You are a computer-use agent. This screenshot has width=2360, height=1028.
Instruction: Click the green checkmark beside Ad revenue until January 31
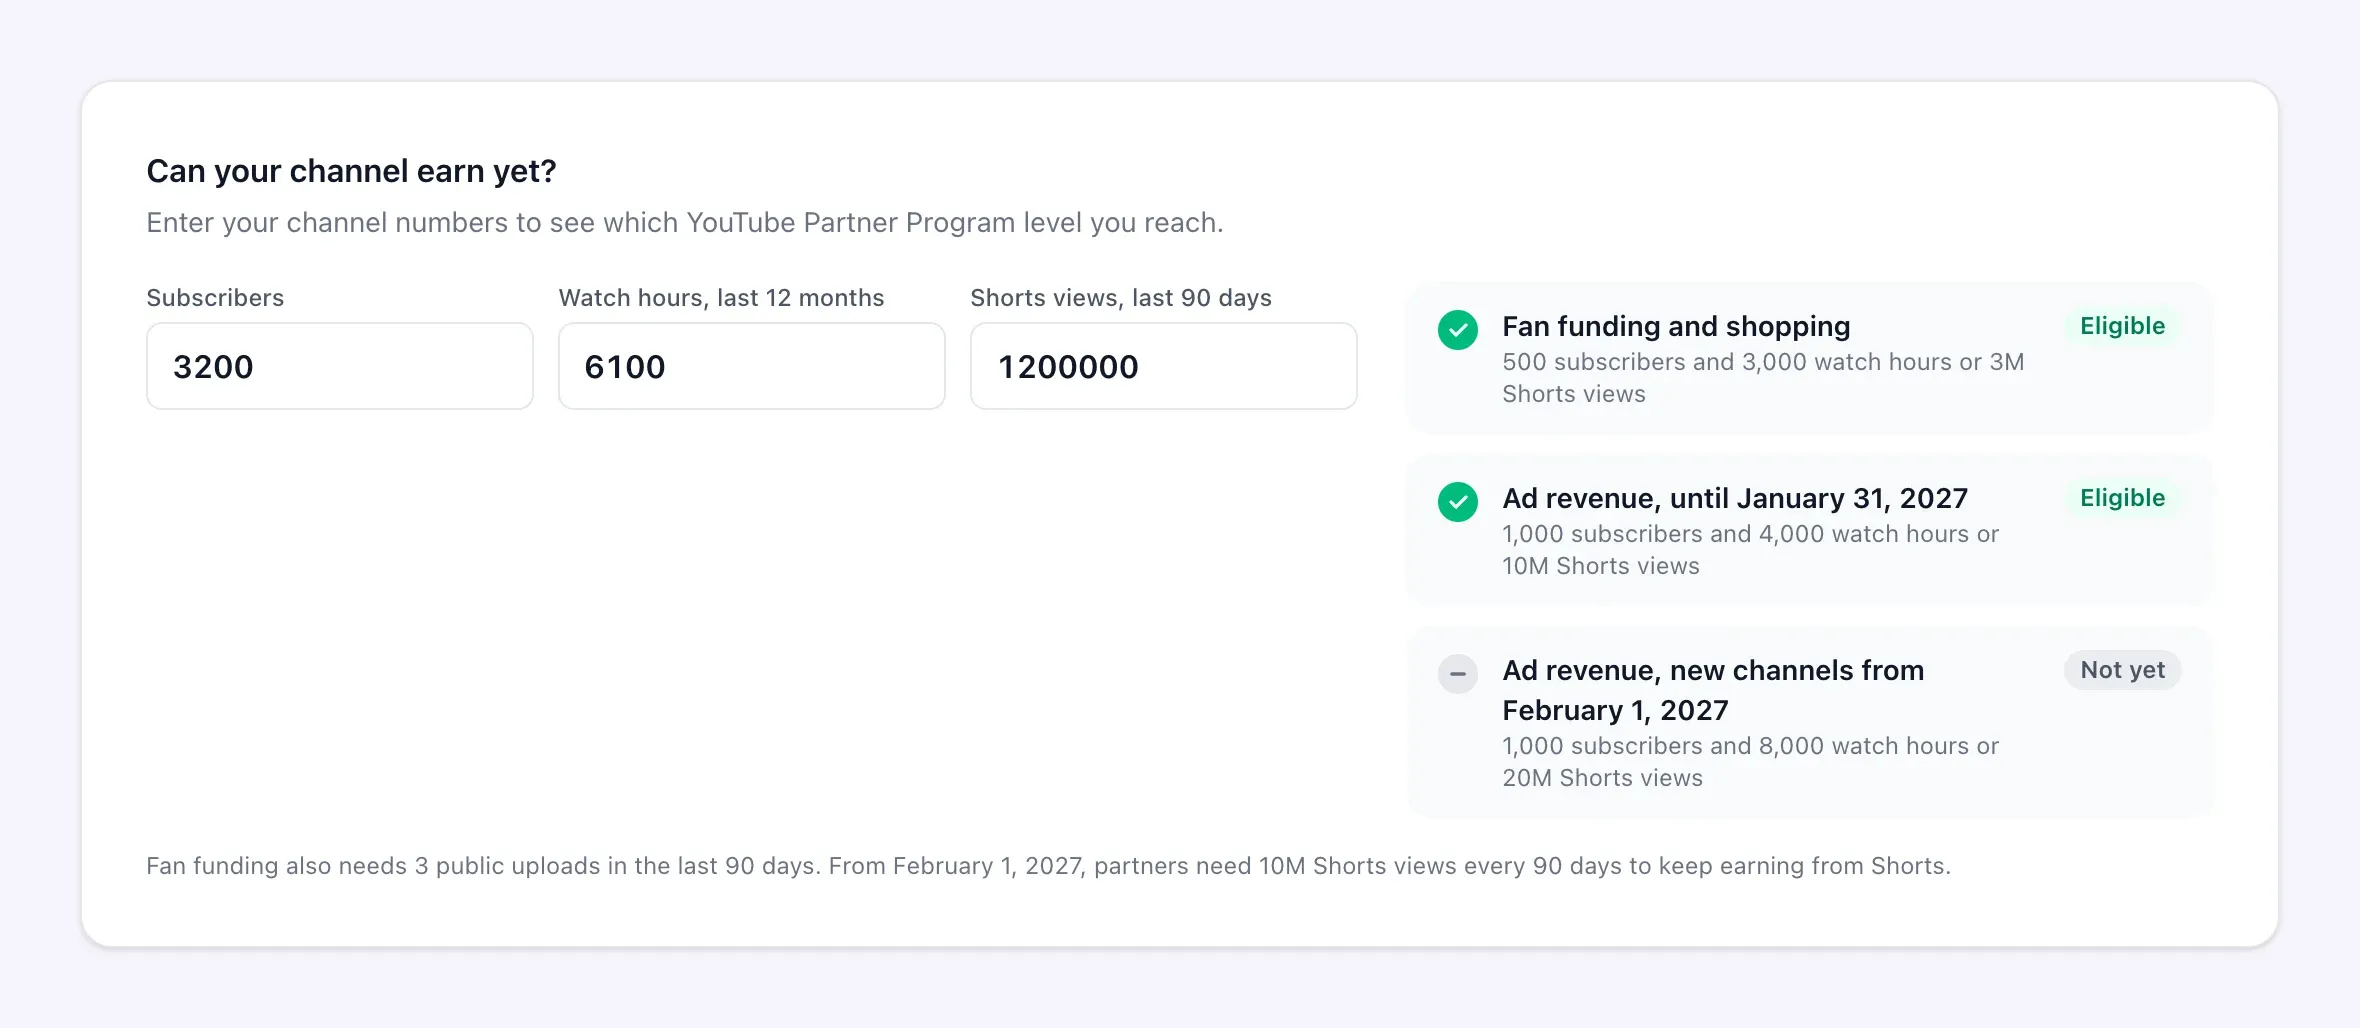(x=1458, y=502)
